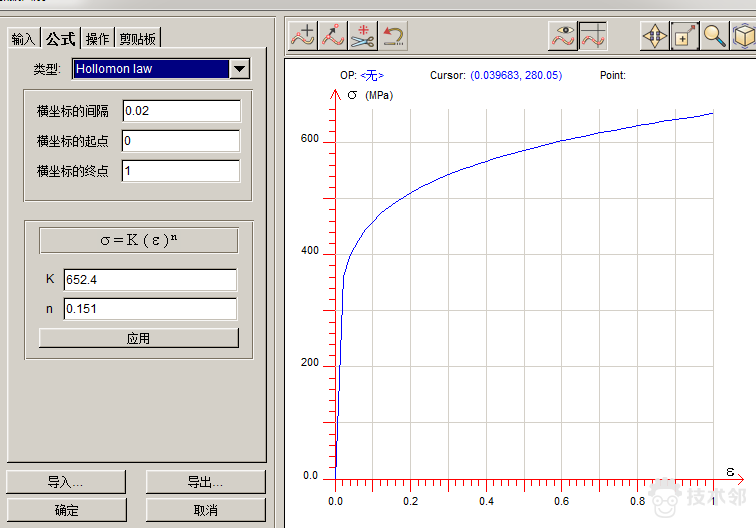The width and height of the screenshot is (756, 528).
Task: Switch to the 操作 tab
Action: [97, 39]
